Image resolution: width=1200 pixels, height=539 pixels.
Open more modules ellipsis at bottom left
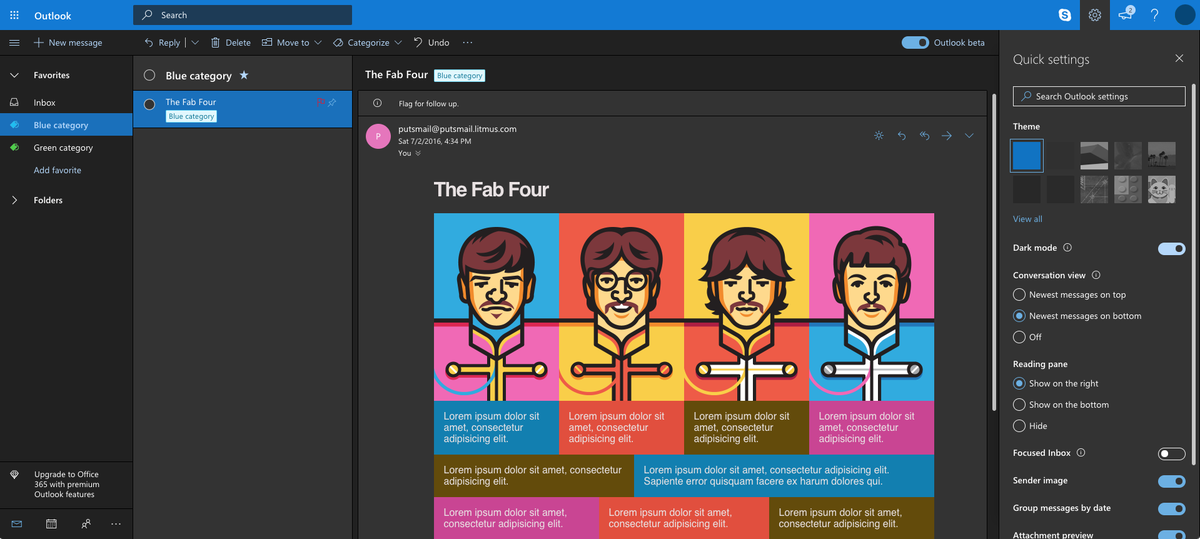tap(116, 523)
